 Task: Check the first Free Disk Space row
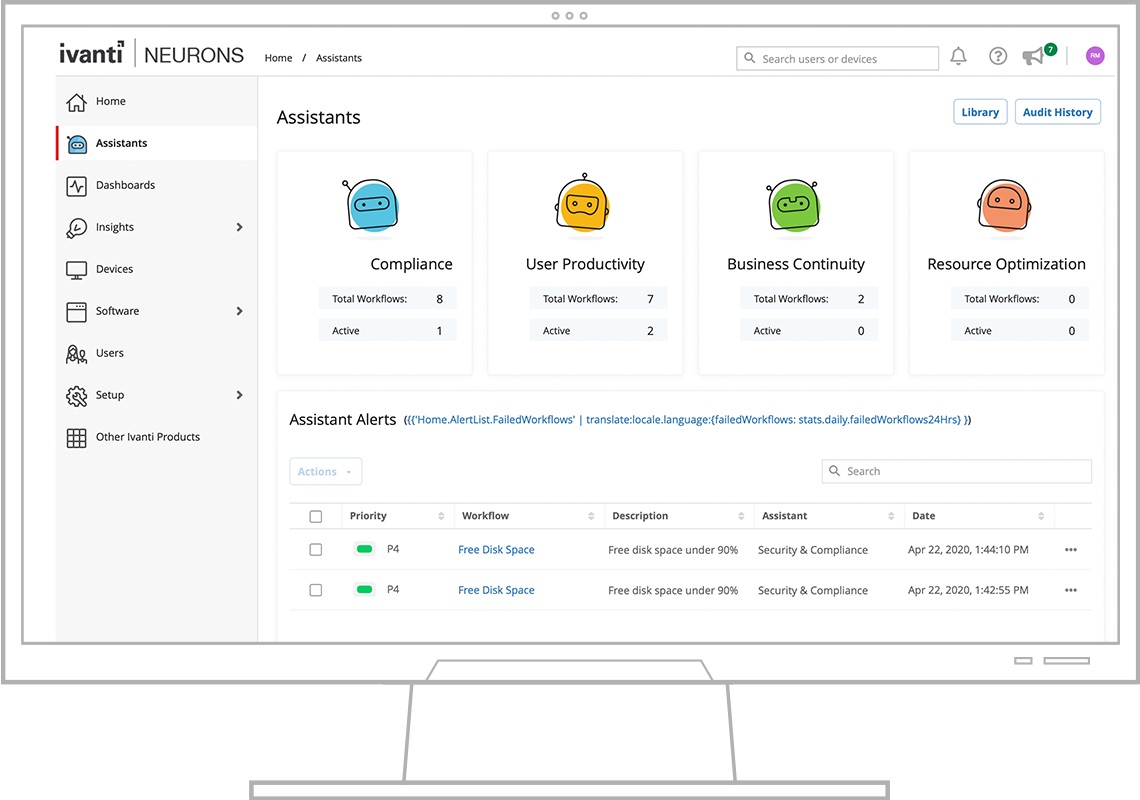click(x=316, y=550)
